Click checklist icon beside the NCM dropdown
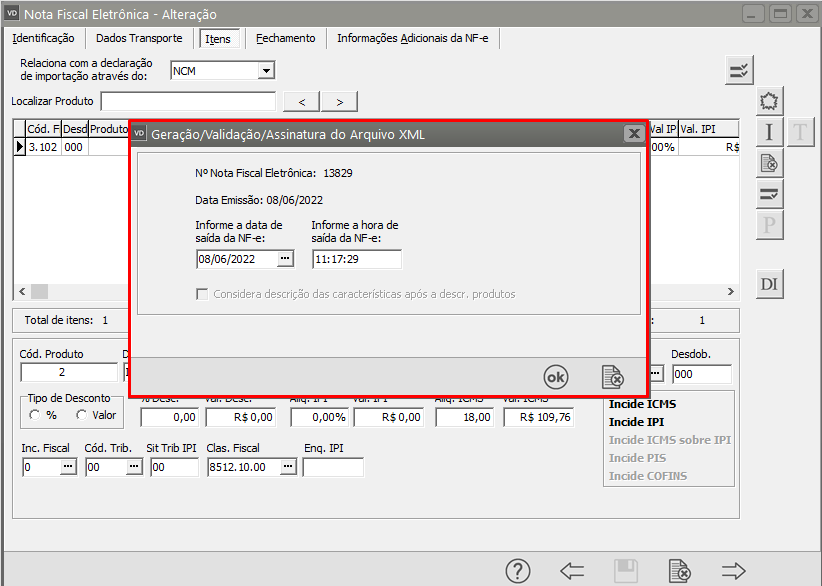This screenshot has height=586, width=822. [739, 70]
